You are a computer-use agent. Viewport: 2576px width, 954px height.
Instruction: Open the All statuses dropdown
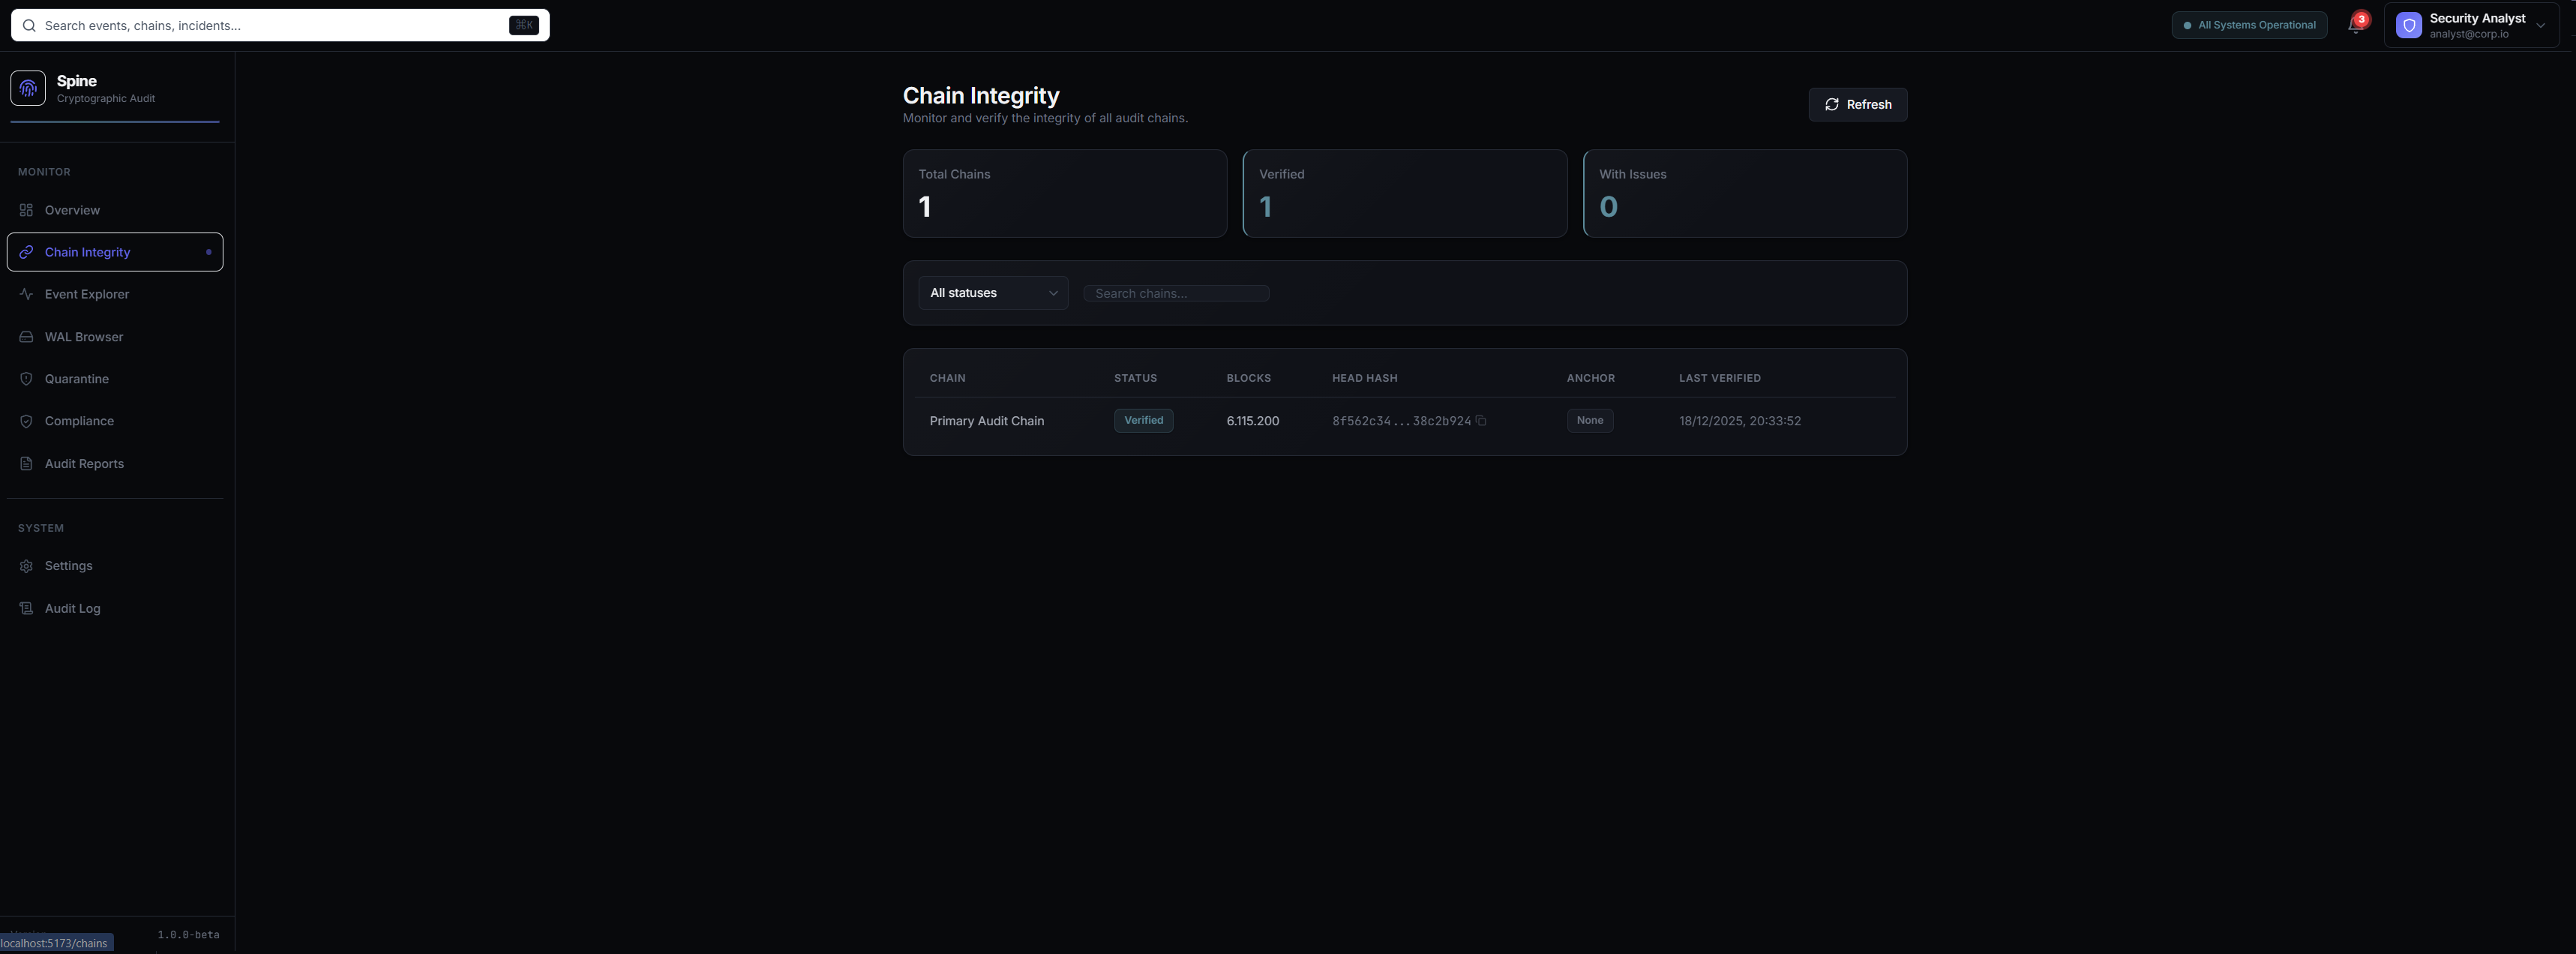992,292
